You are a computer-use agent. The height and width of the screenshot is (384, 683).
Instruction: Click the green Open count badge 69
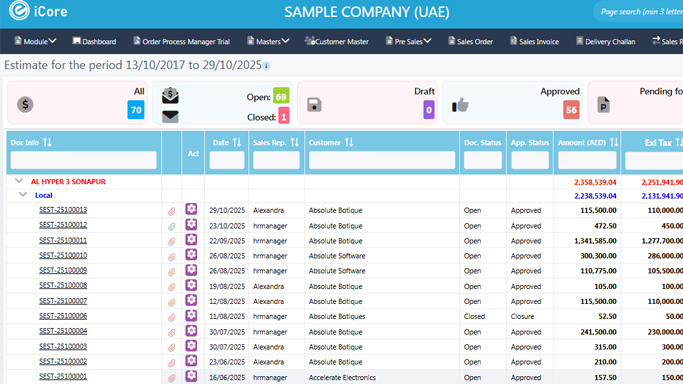click(281, 96)
